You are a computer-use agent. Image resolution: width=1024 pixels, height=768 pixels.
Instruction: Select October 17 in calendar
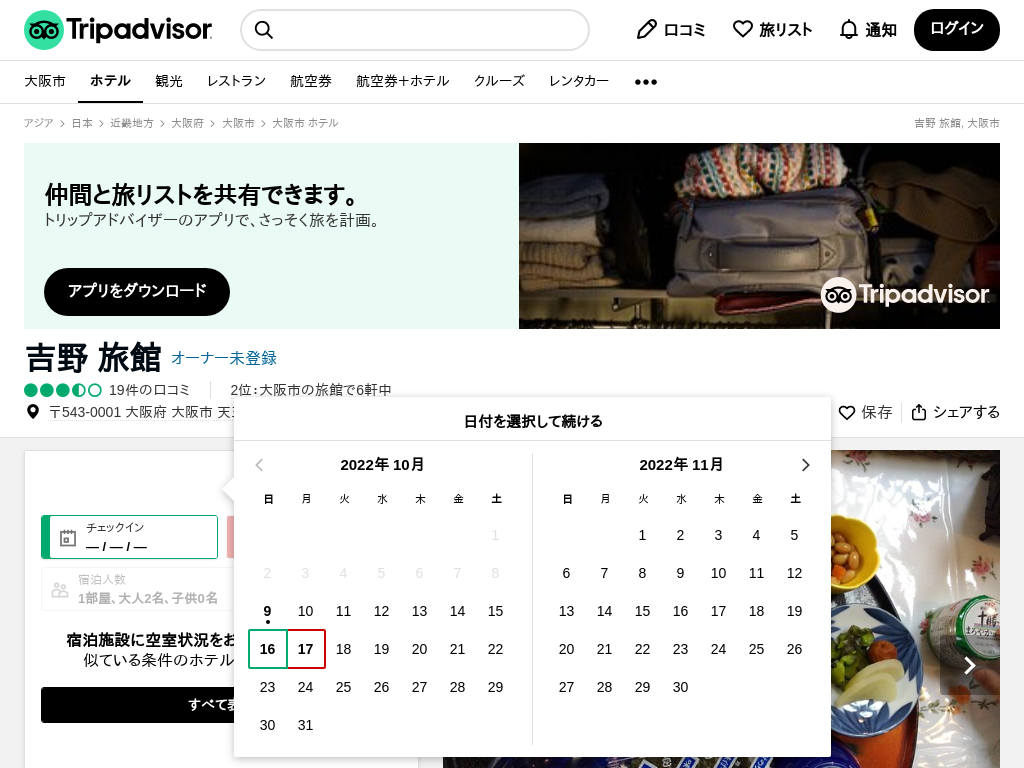pos(306,649)
